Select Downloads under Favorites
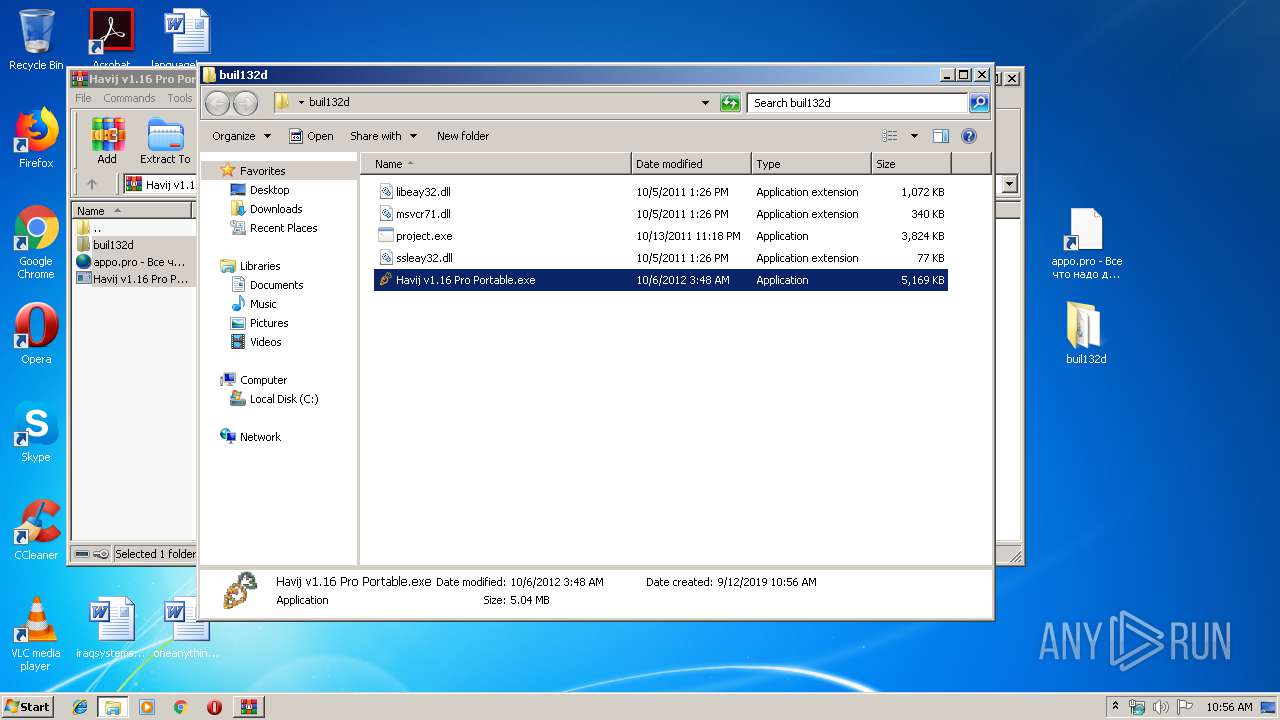 click(276, 209)
